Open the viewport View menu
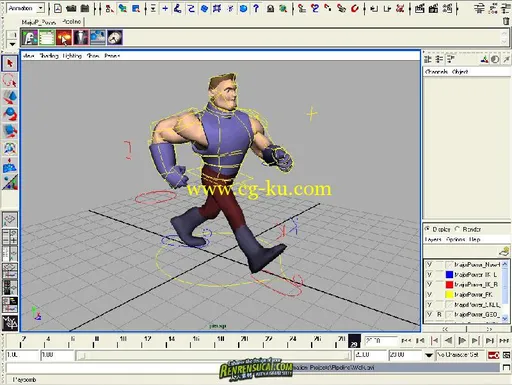This screenshot has width=512, height=385. point(29,56)
